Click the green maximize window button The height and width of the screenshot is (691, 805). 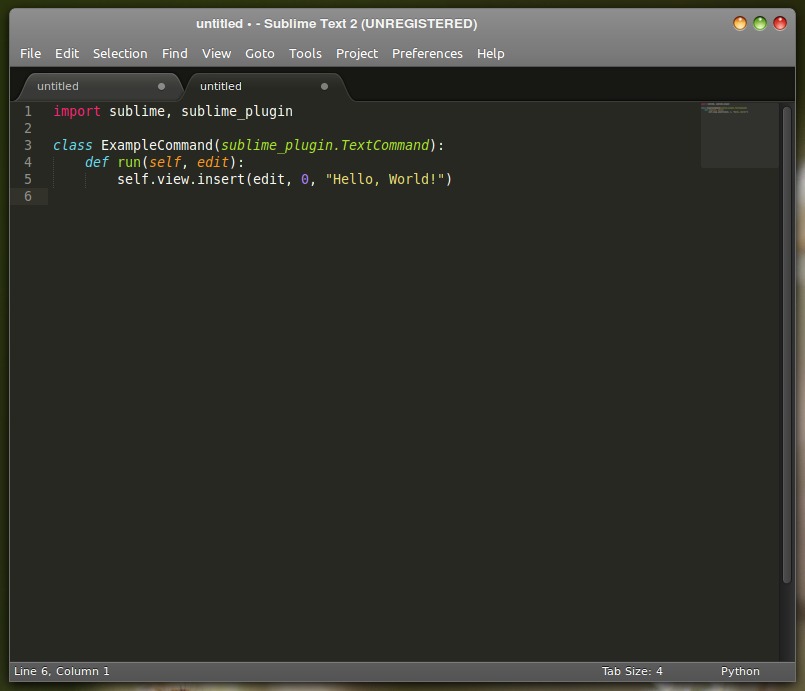760,24
